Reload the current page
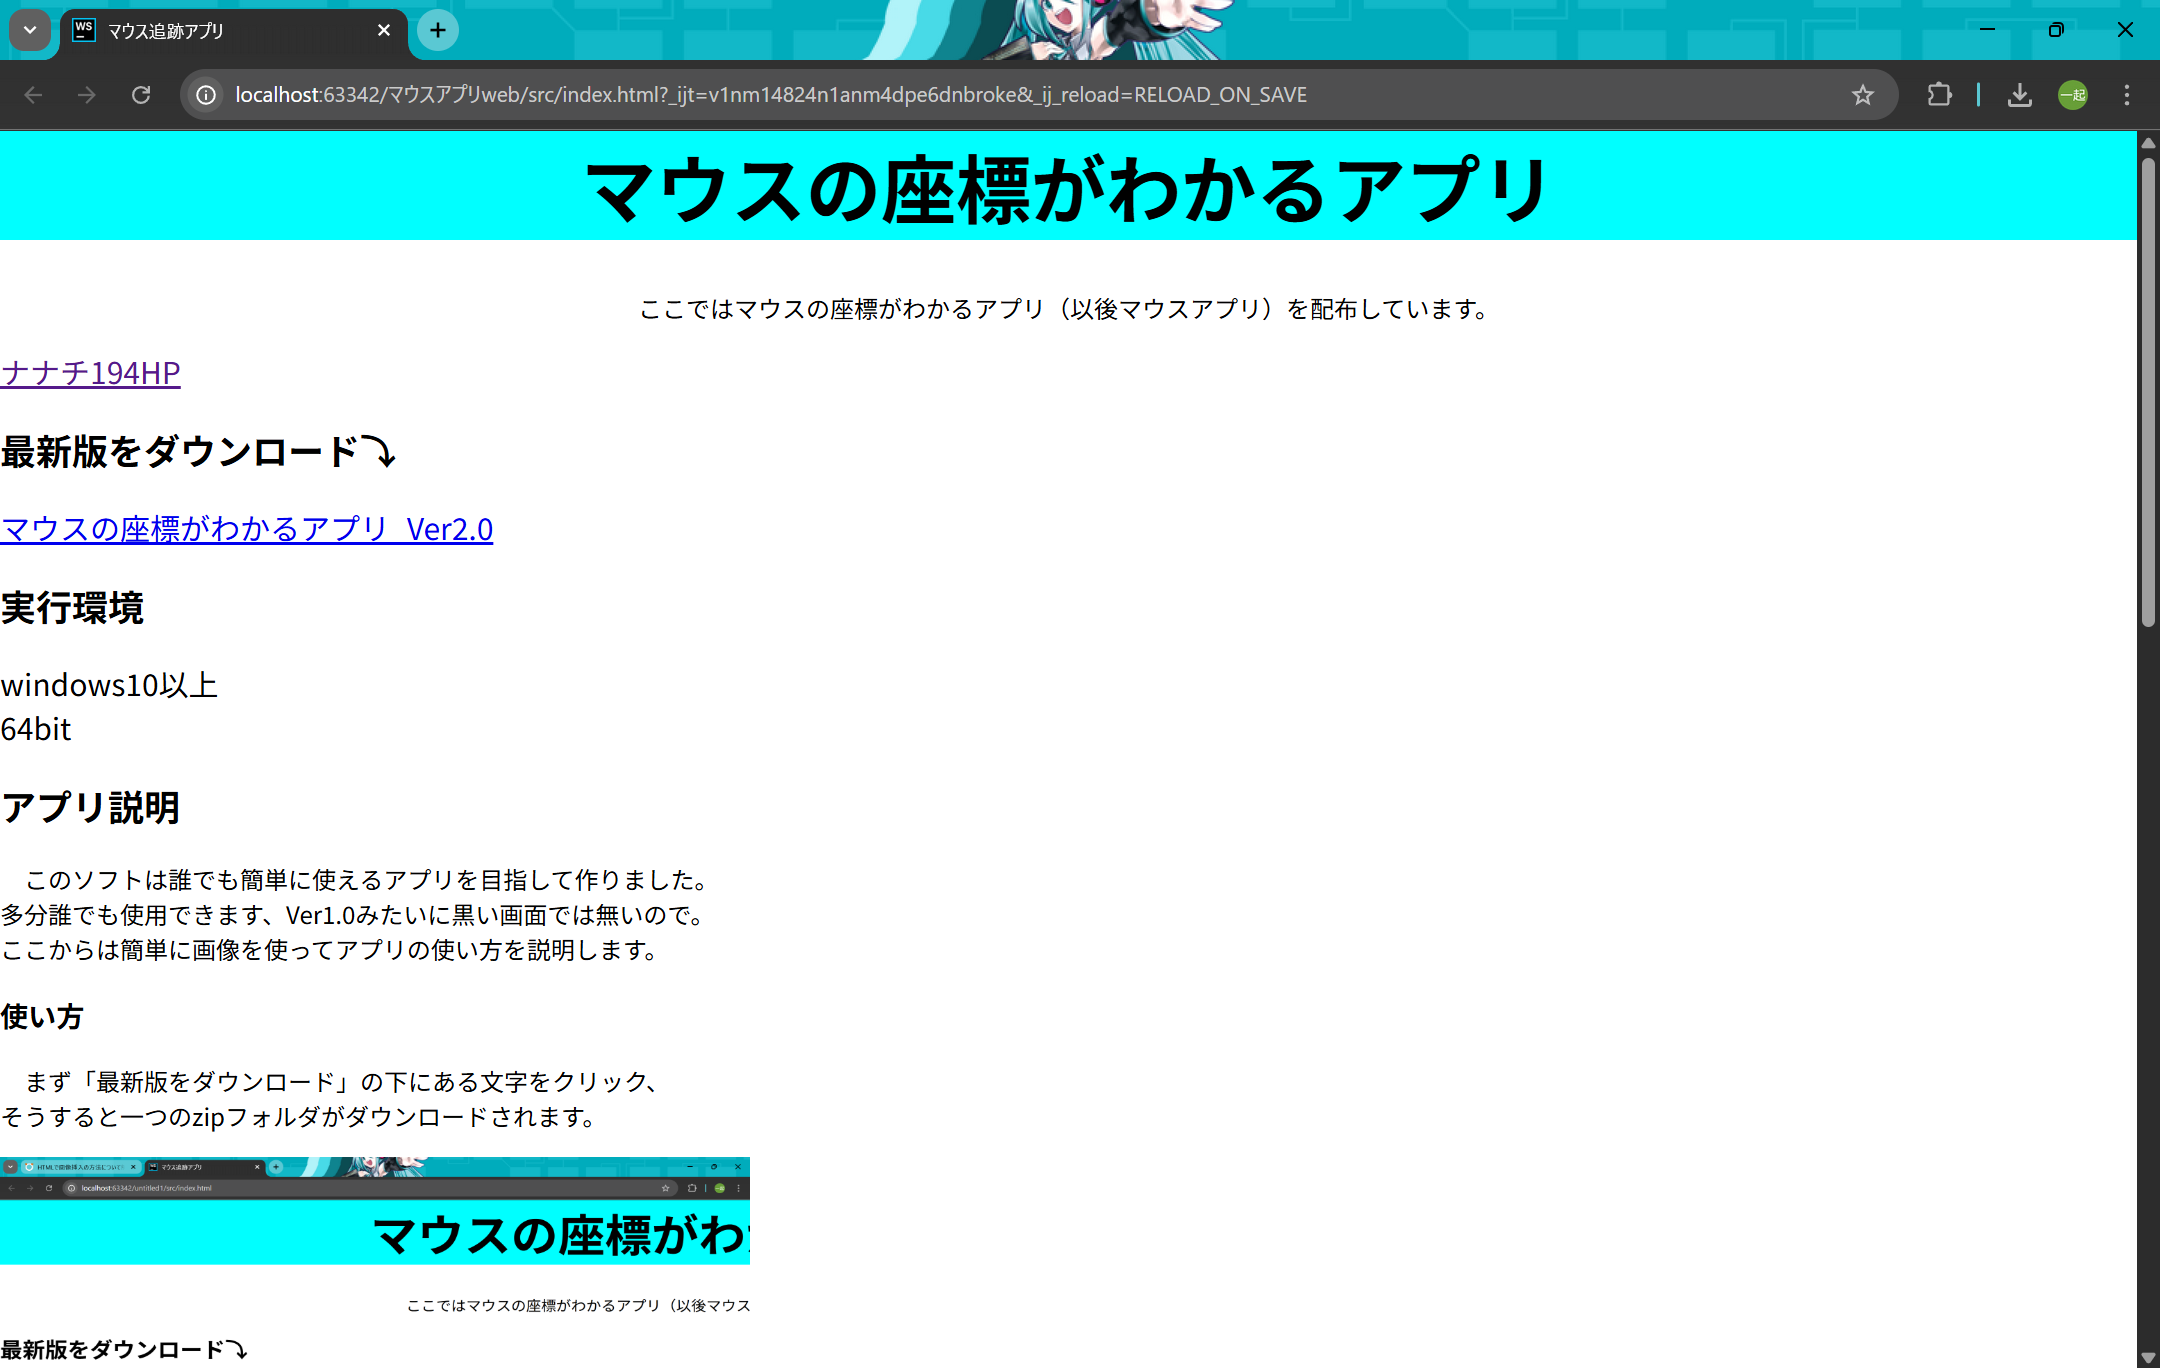This screenshot has width=2160, height=1368. pyautogui.click(x=141, y=95)
